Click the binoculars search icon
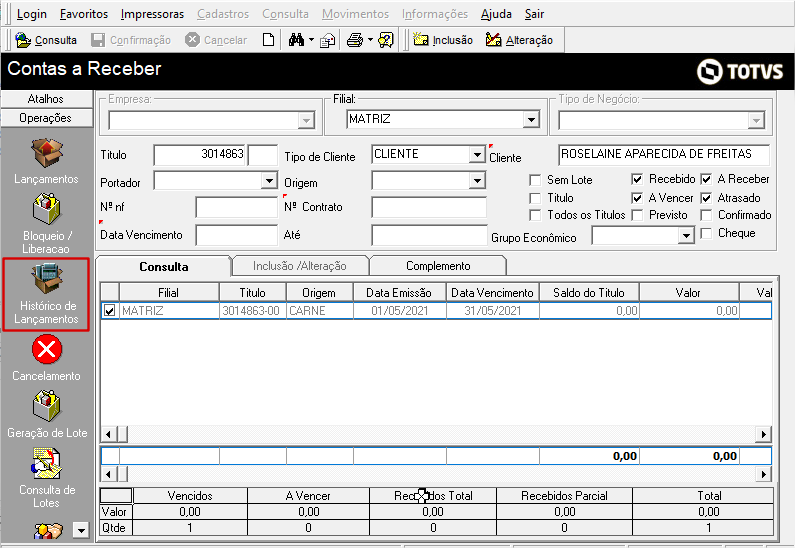The width and height of the screenshot is (795, 548). 296,40
